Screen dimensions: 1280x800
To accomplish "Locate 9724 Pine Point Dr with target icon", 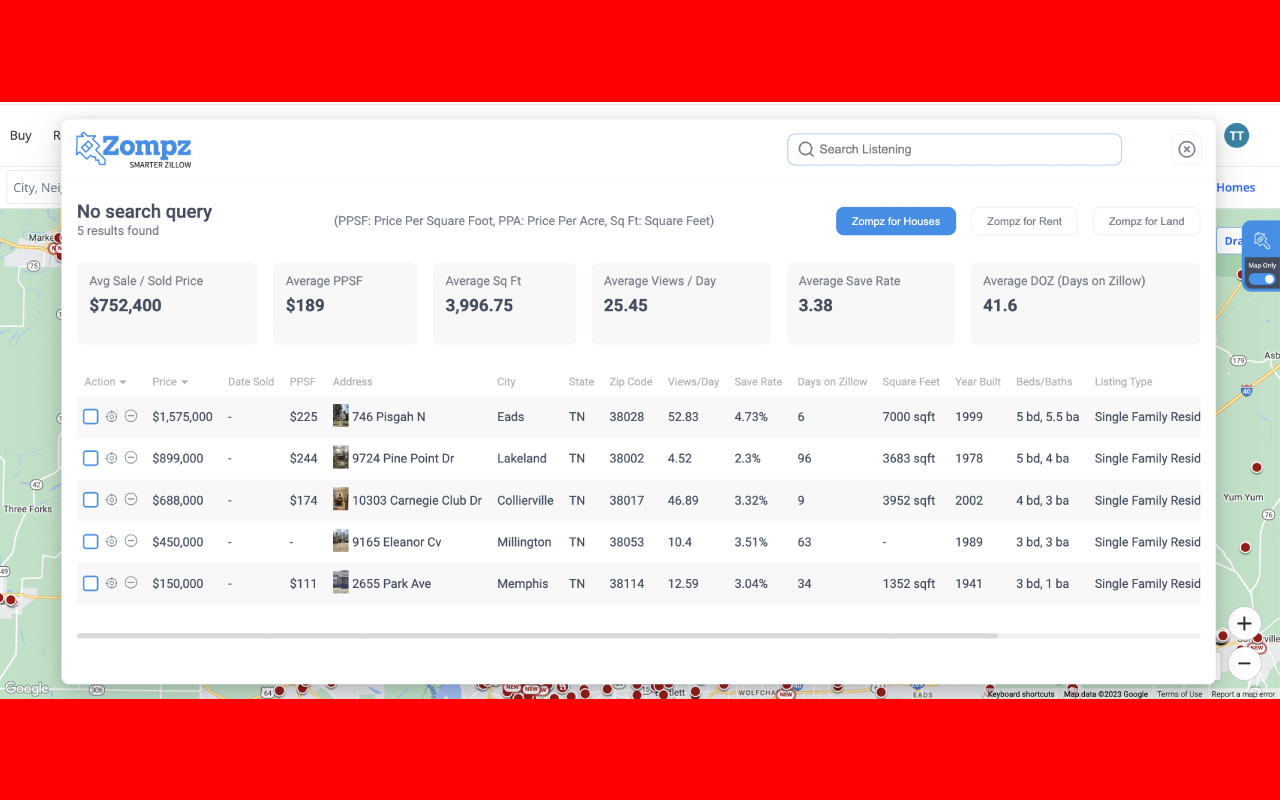I will point(111,459).
